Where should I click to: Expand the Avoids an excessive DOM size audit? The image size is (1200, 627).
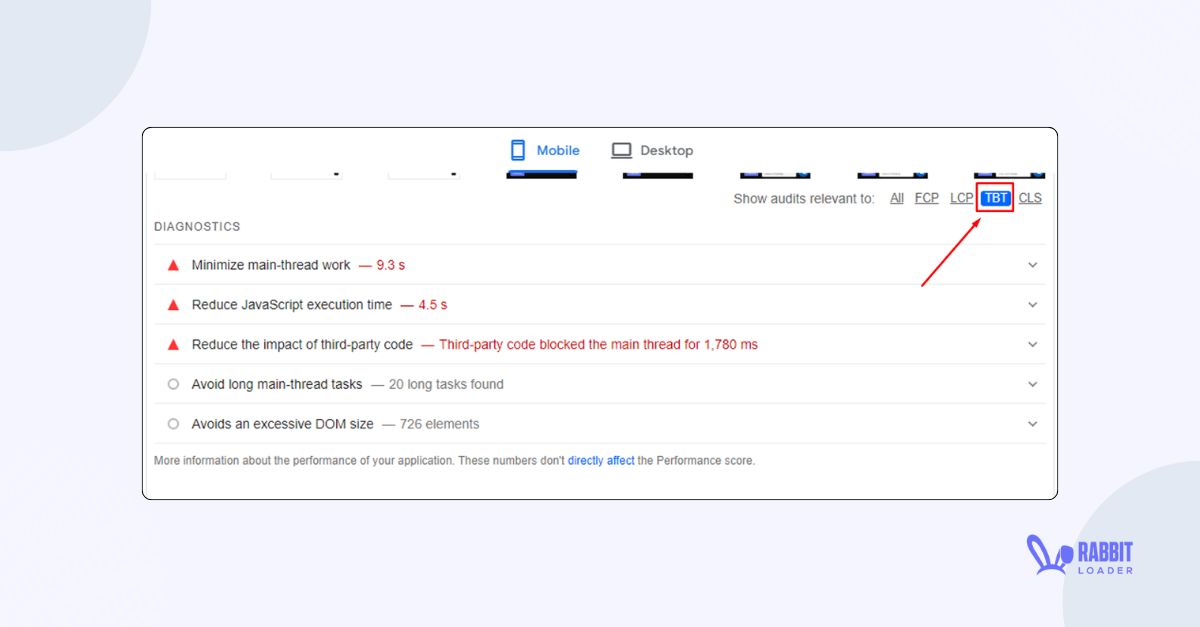pos(1032,424)
